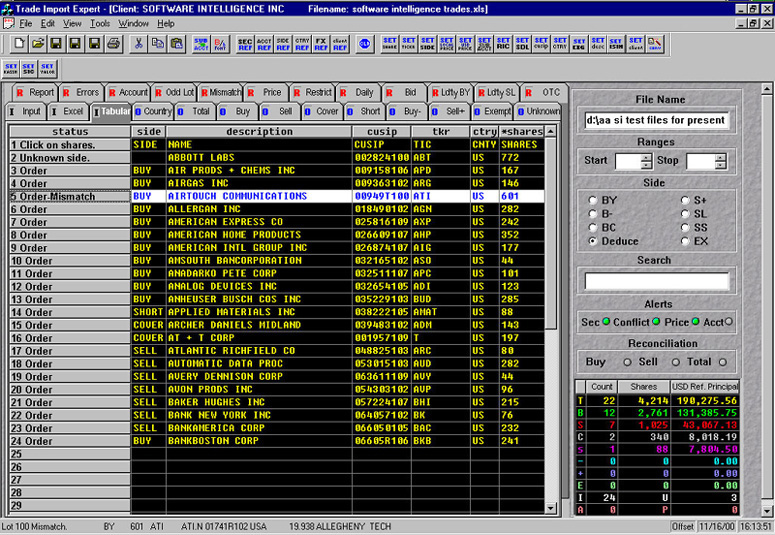Click the SET ISIN toolbar icon
The width and height of the screenshot is (775, 535).
[616, 44]
